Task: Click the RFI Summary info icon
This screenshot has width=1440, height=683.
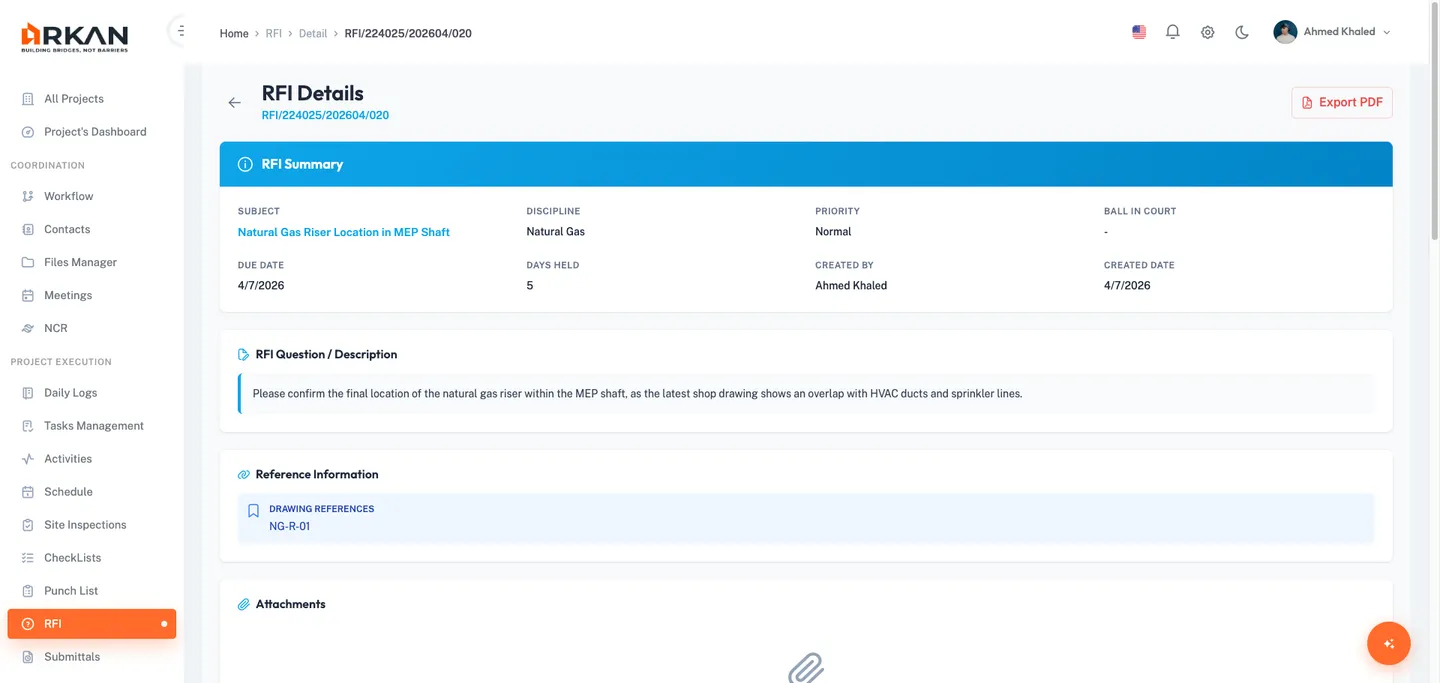Action: (245, 164)
